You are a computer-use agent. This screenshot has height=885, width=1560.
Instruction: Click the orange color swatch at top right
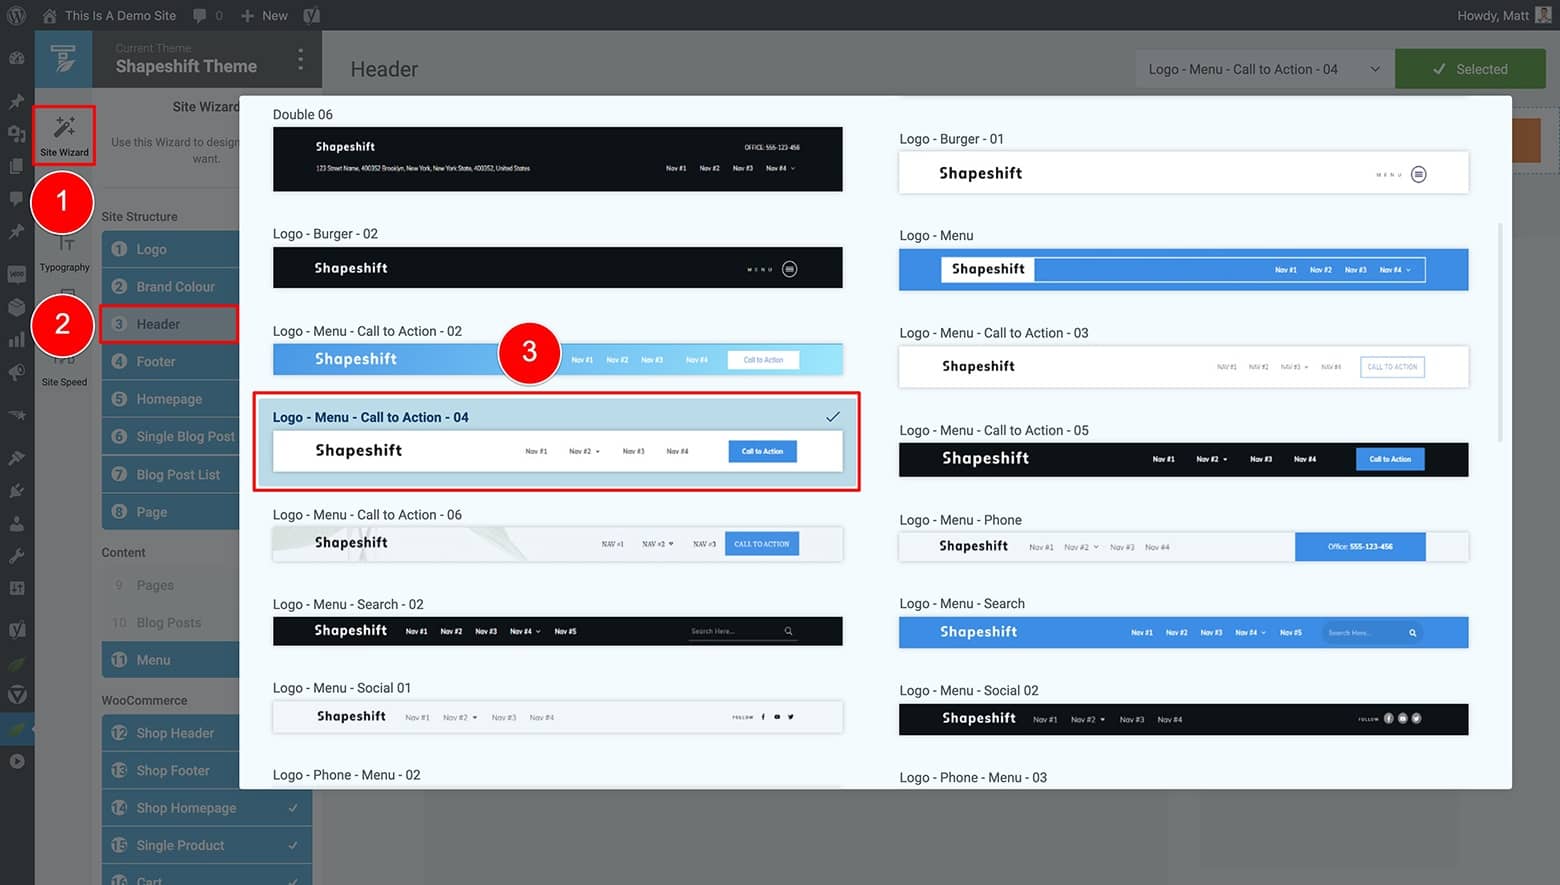1527,140
